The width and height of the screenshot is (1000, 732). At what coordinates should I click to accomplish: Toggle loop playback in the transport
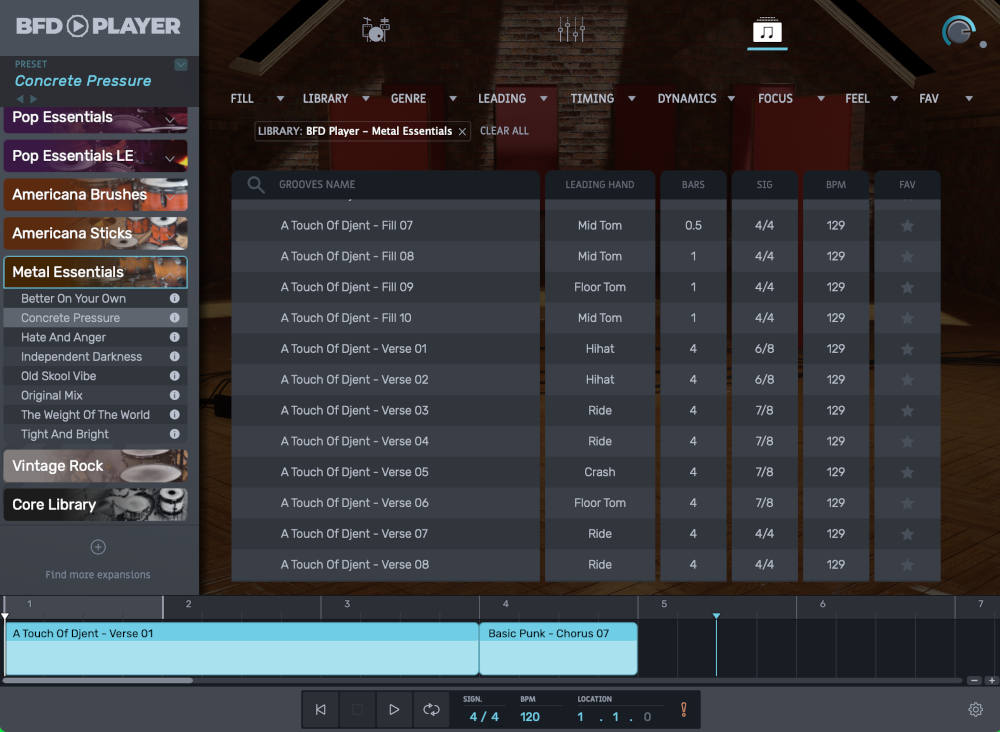tap(431, 709)
